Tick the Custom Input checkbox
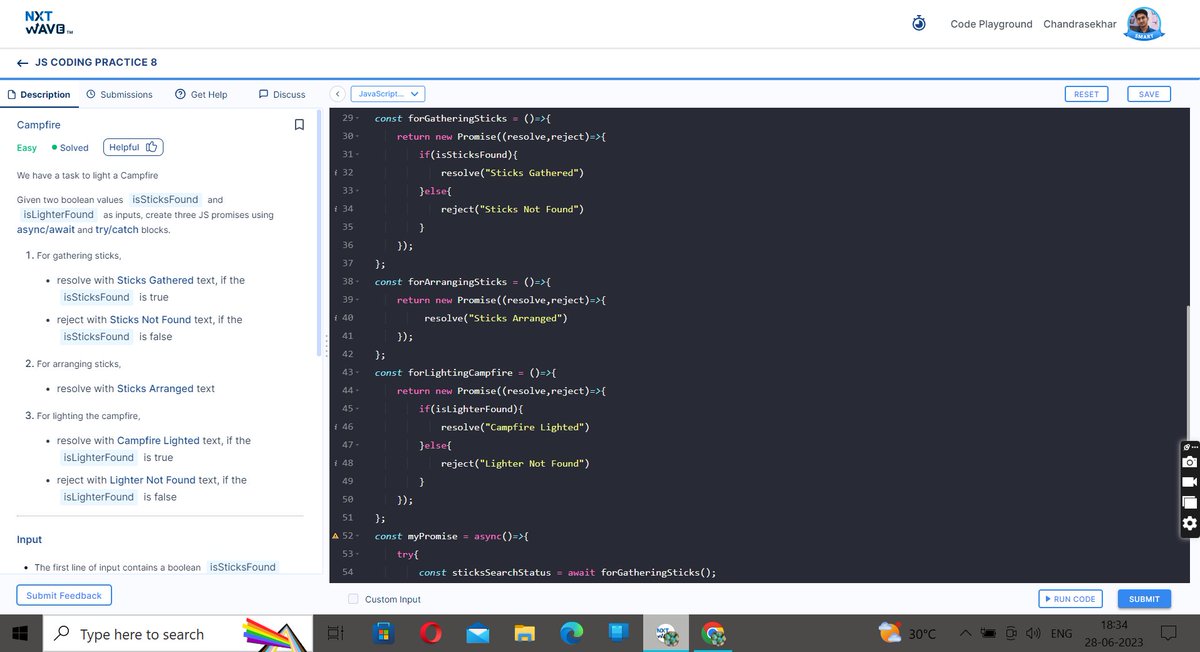The image size is (1200, 652). click(x=353, y=599)
